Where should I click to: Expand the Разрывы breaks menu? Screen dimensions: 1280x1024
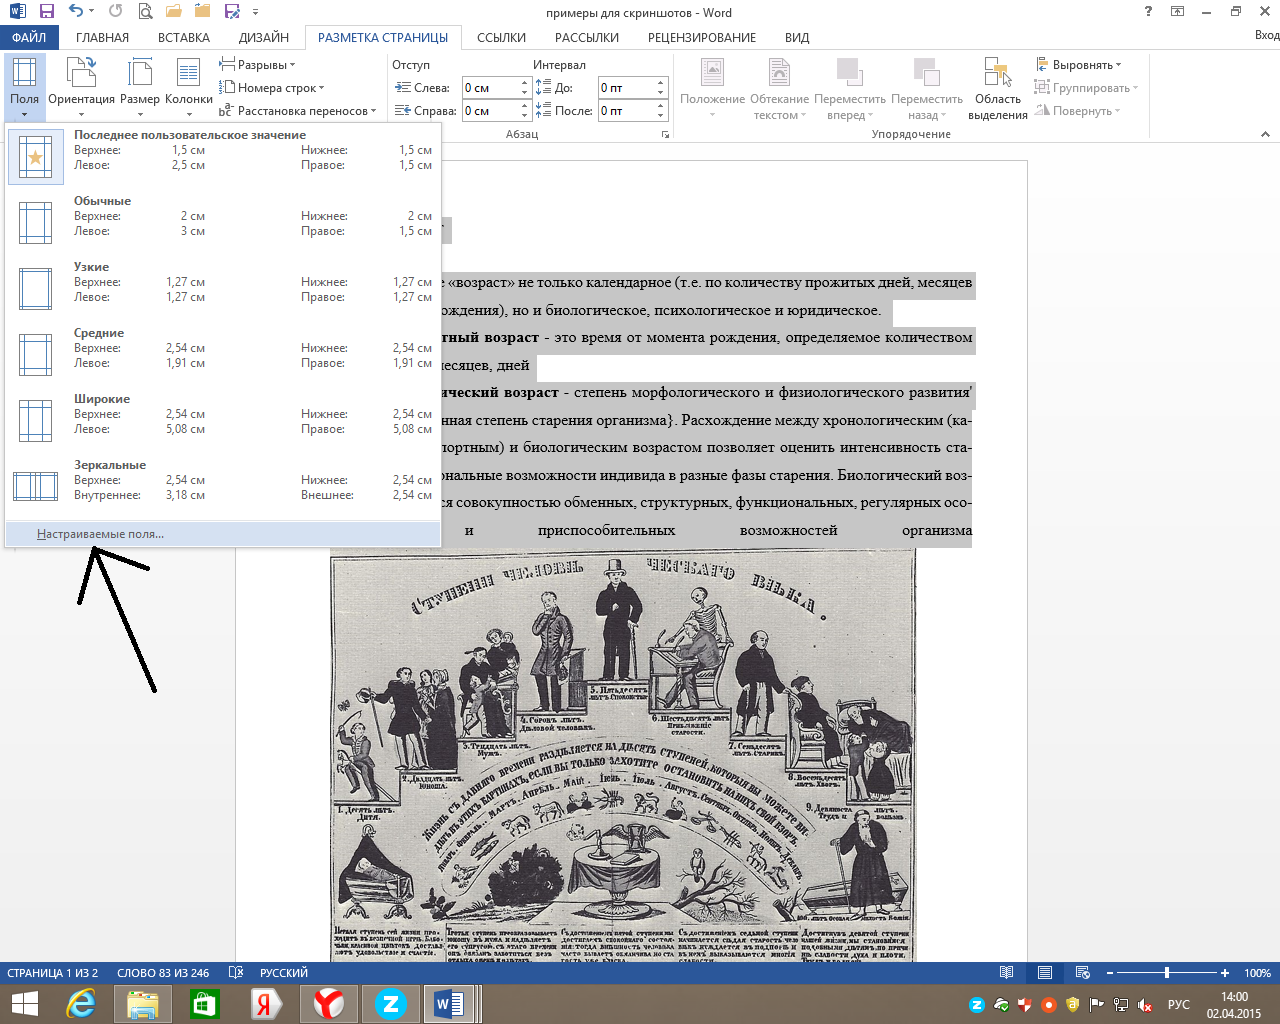tap(258, 65)
